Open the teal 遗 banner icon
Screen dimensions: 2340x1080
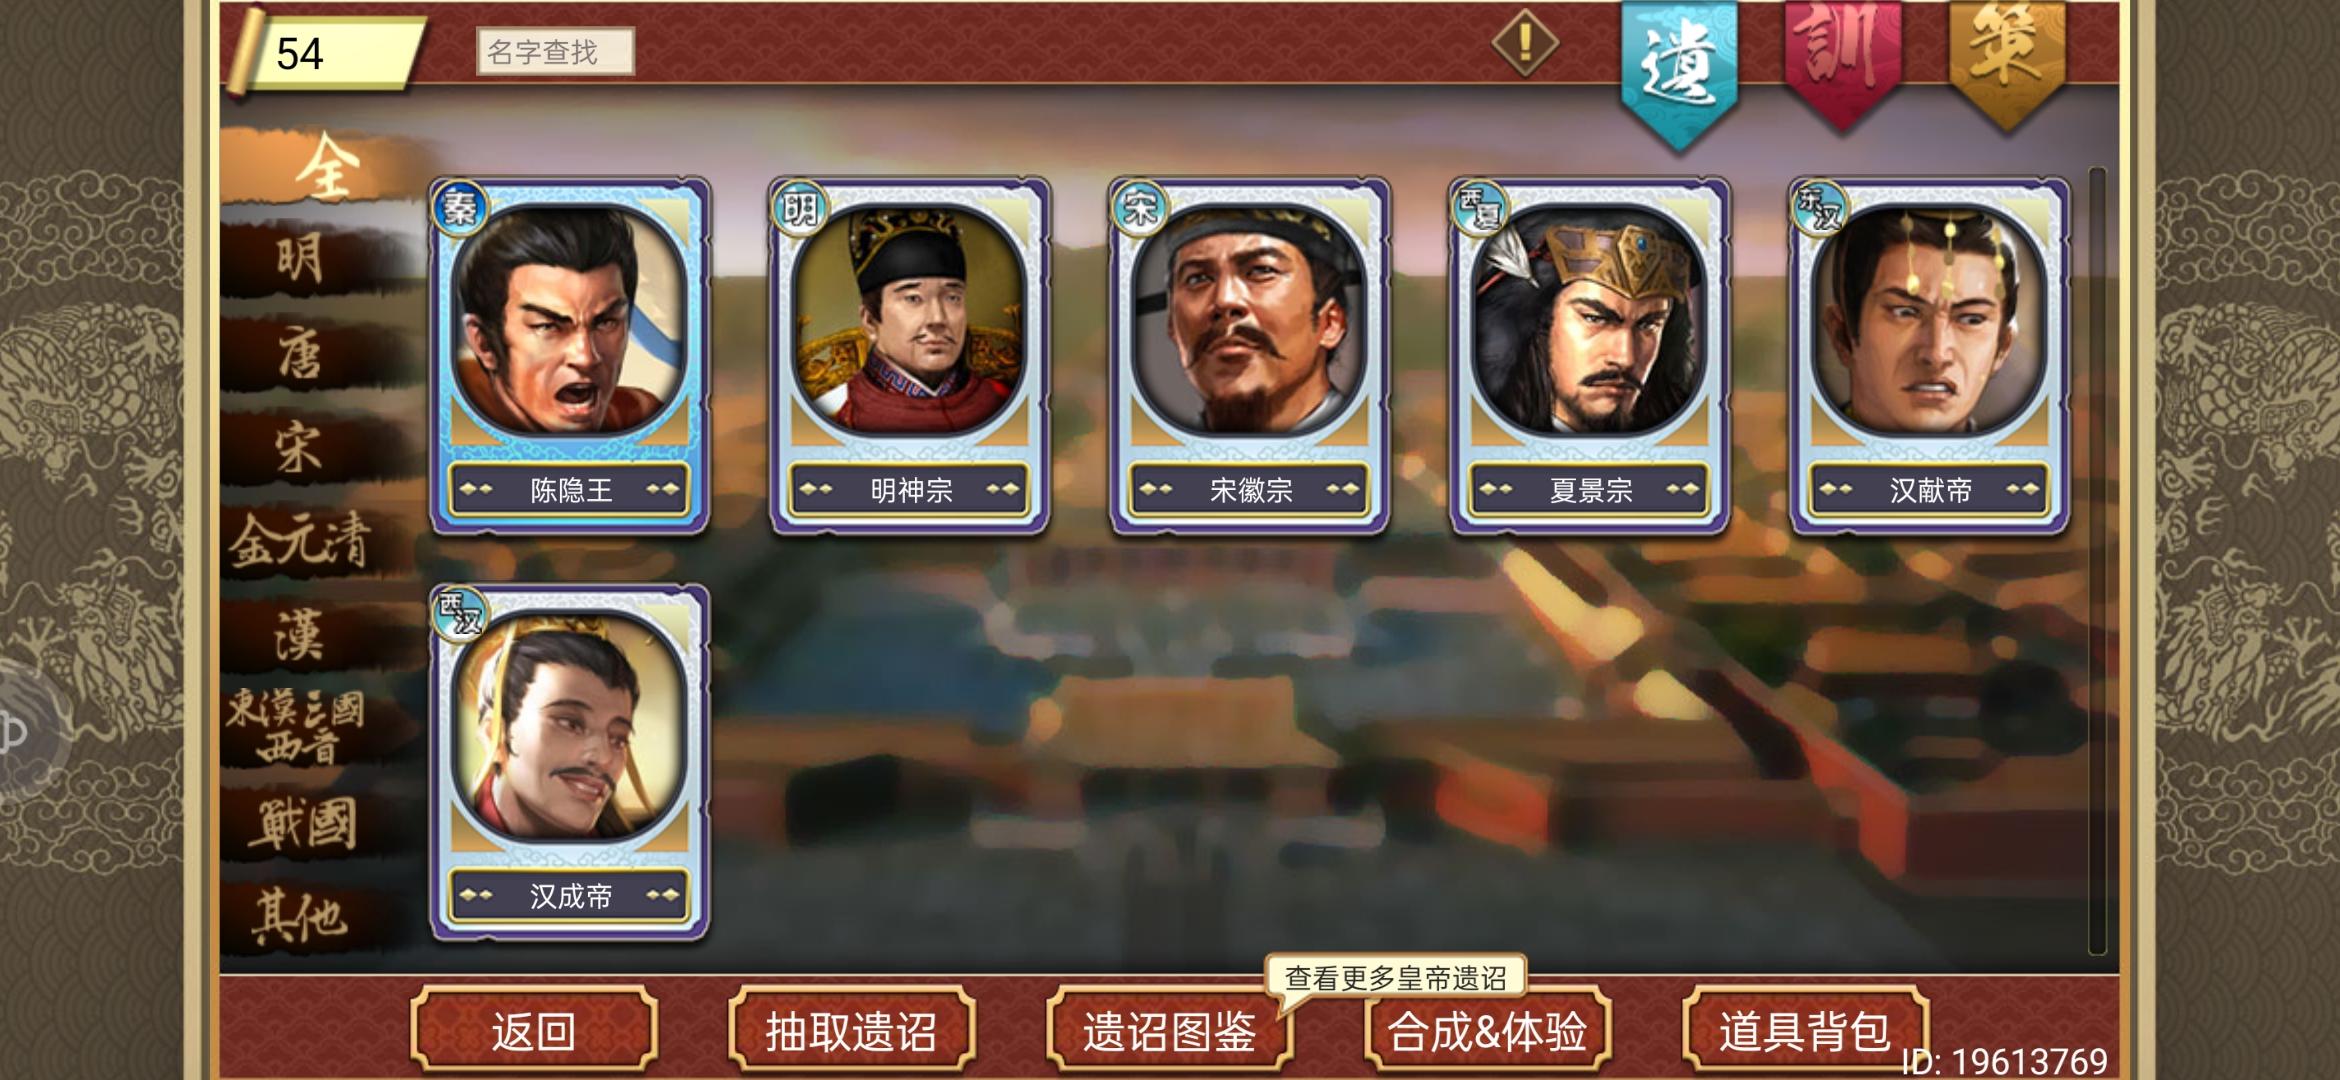(1679, 72)
